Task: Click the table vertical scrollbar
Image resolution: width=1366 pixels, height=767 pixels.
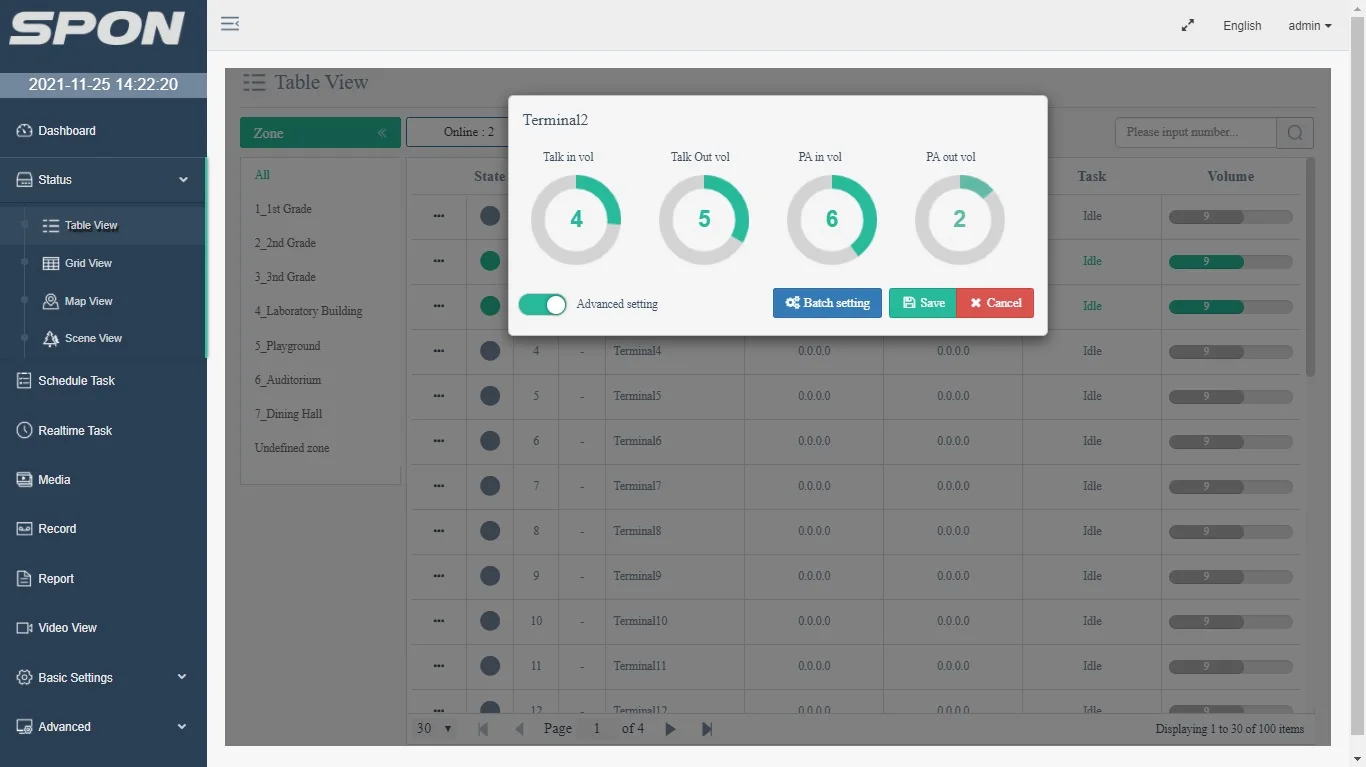Action: tap(1310, 267)
